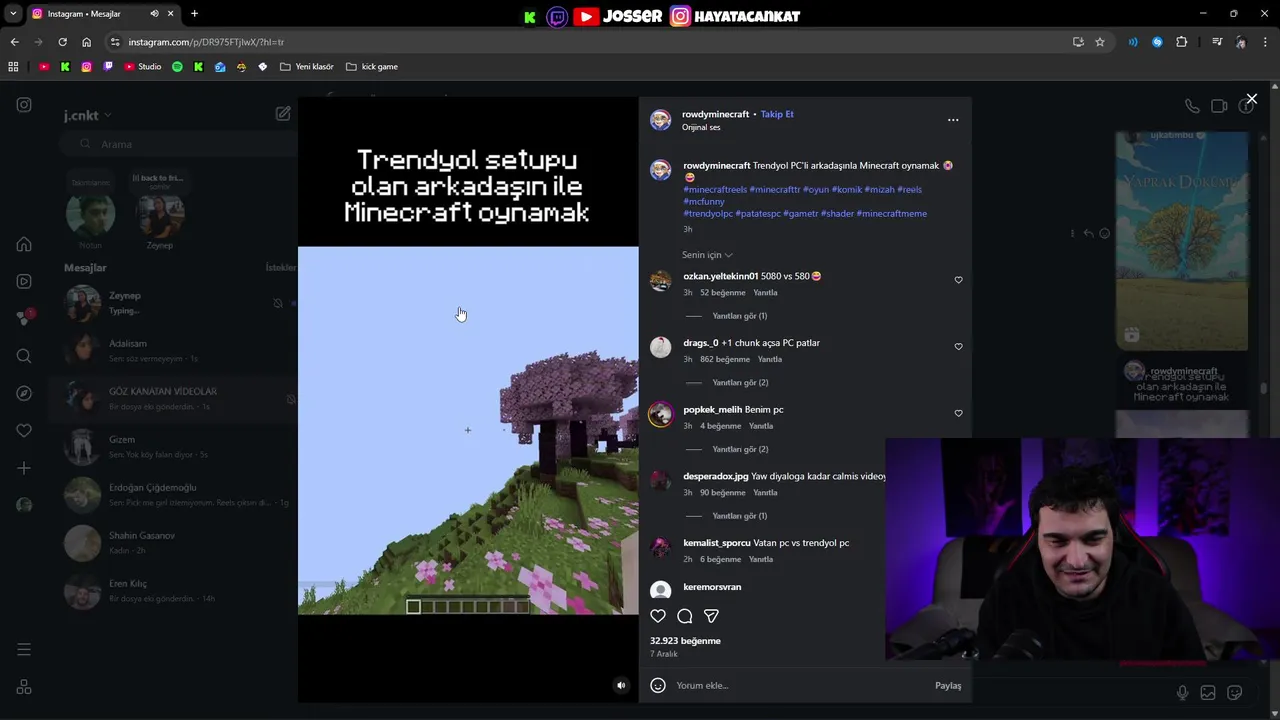Open the Zeynep conversation
This screenshot has width=1280, height=720.
pos(180,303)
